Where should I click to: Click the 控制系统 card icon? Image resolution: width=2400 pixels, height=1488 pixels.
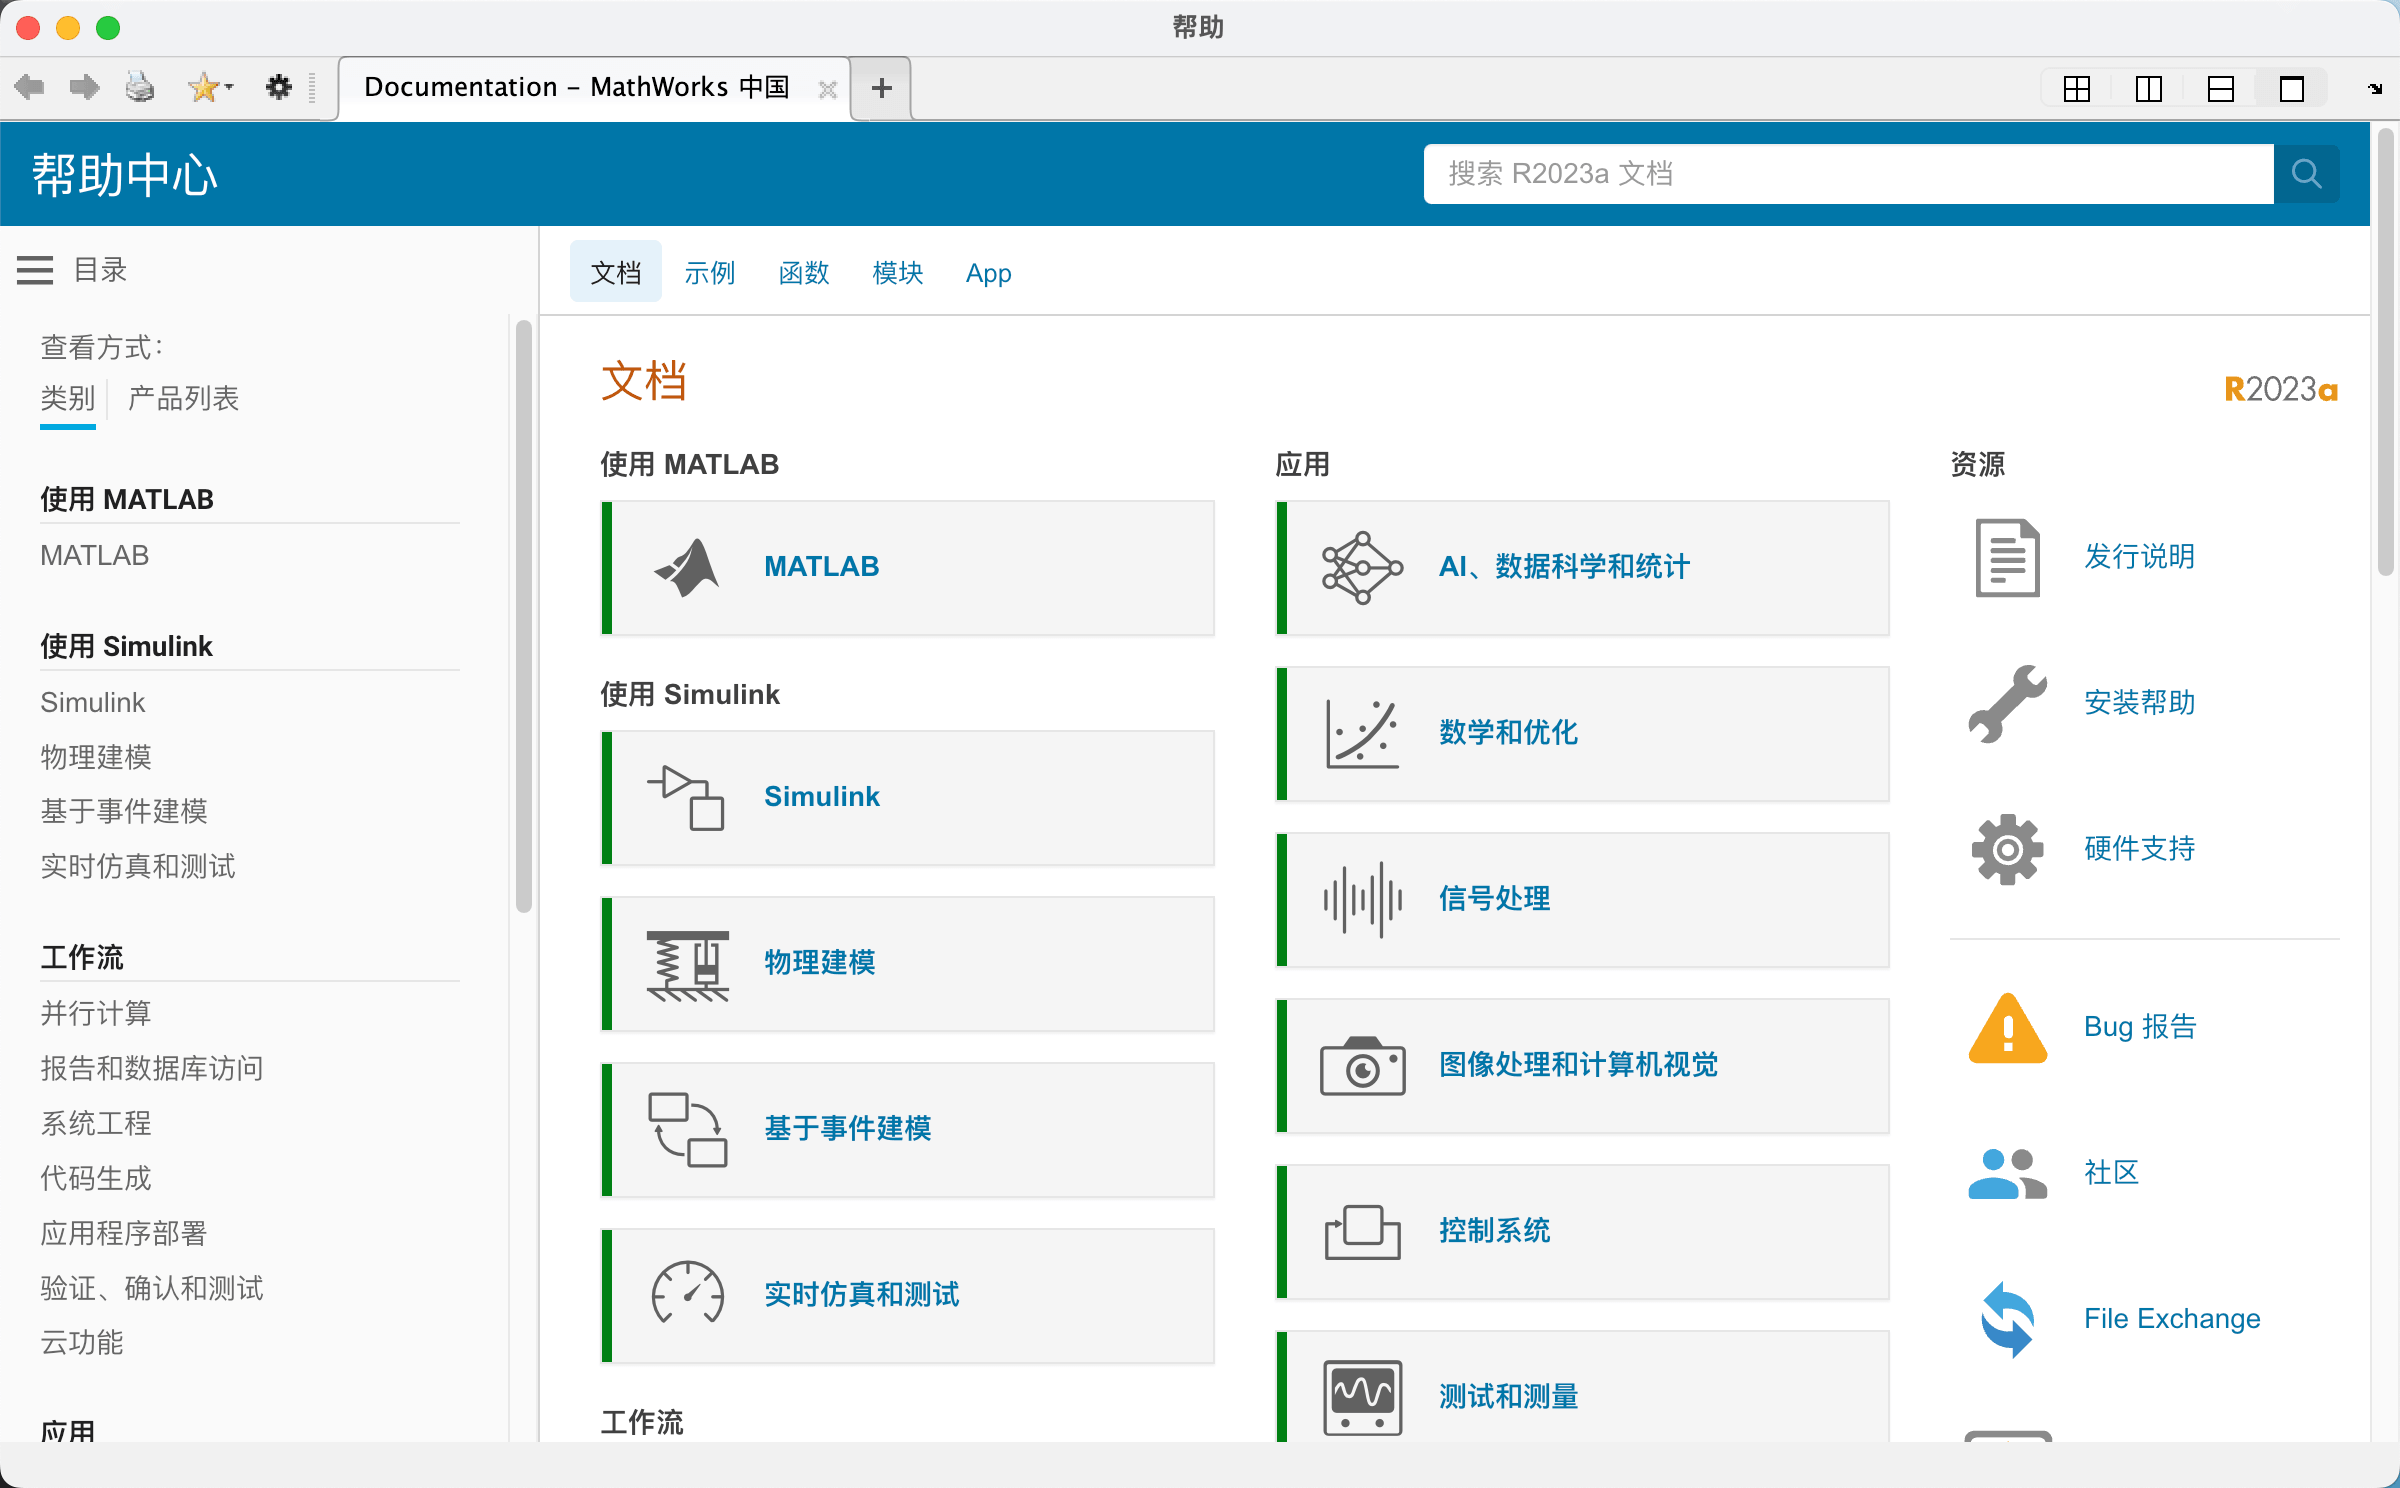pyautogui.click(x=1362, y=1232)
